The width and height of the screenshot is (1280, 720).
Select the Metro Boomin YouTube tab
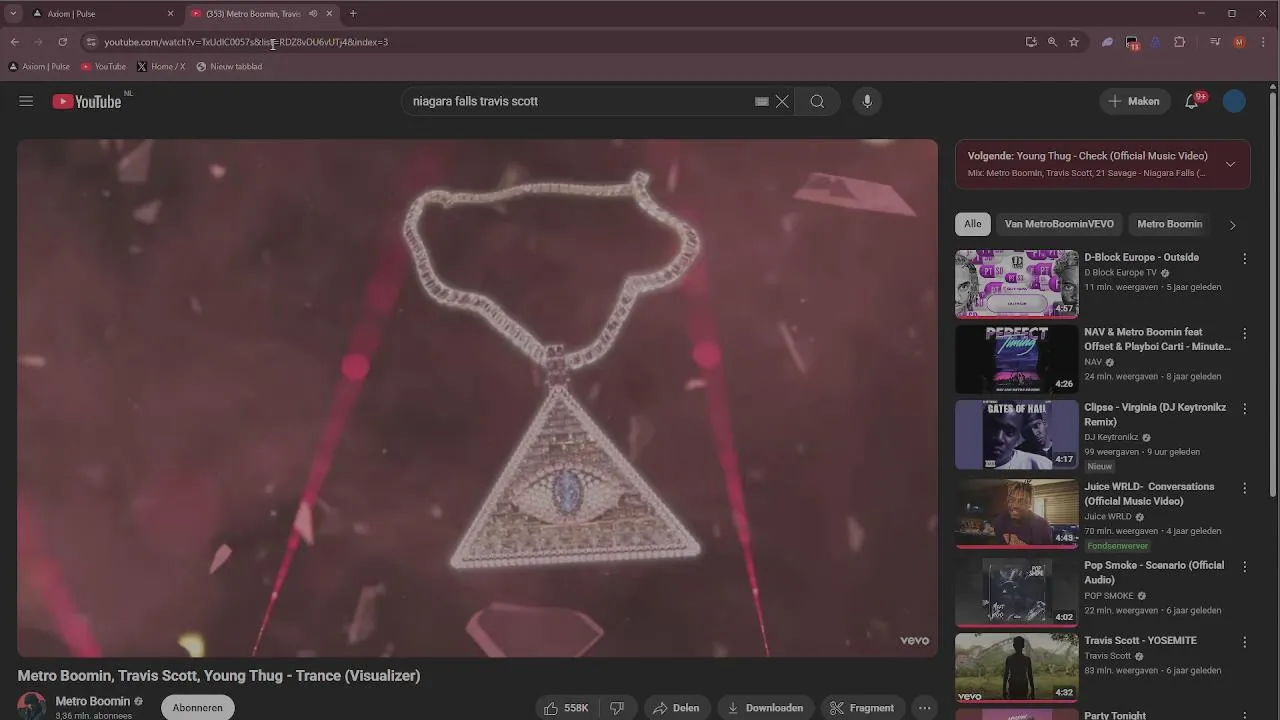click(262, 14)
